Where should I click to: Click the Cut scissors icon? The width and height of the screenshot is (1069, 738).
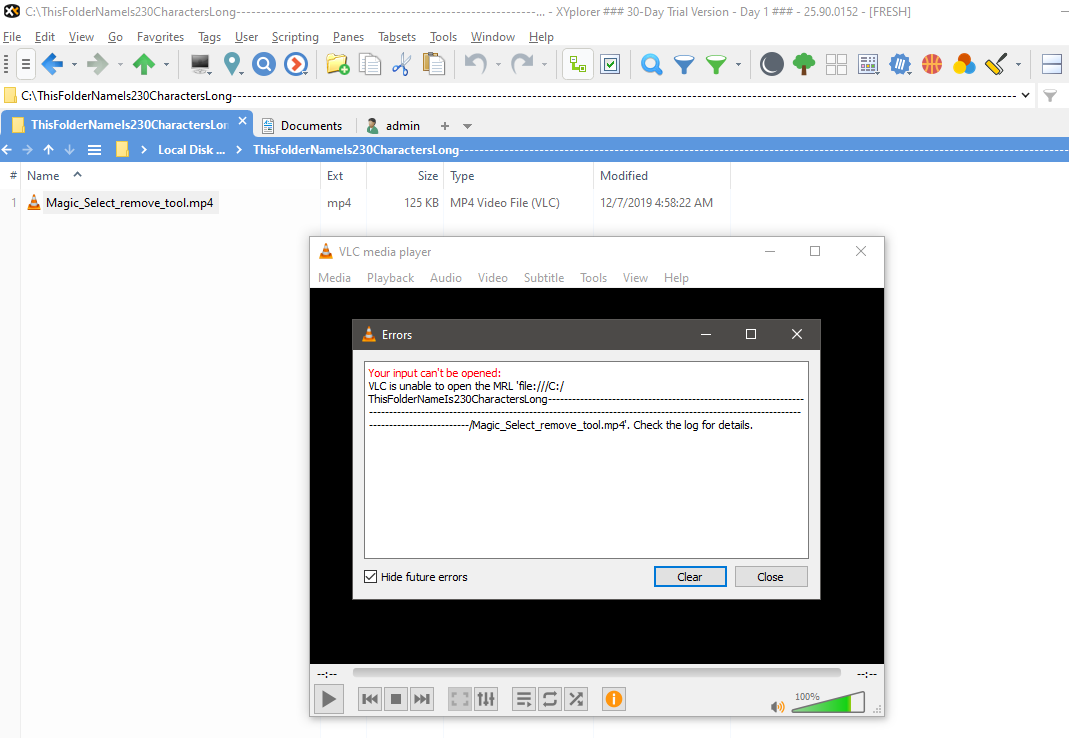[402, 65]
